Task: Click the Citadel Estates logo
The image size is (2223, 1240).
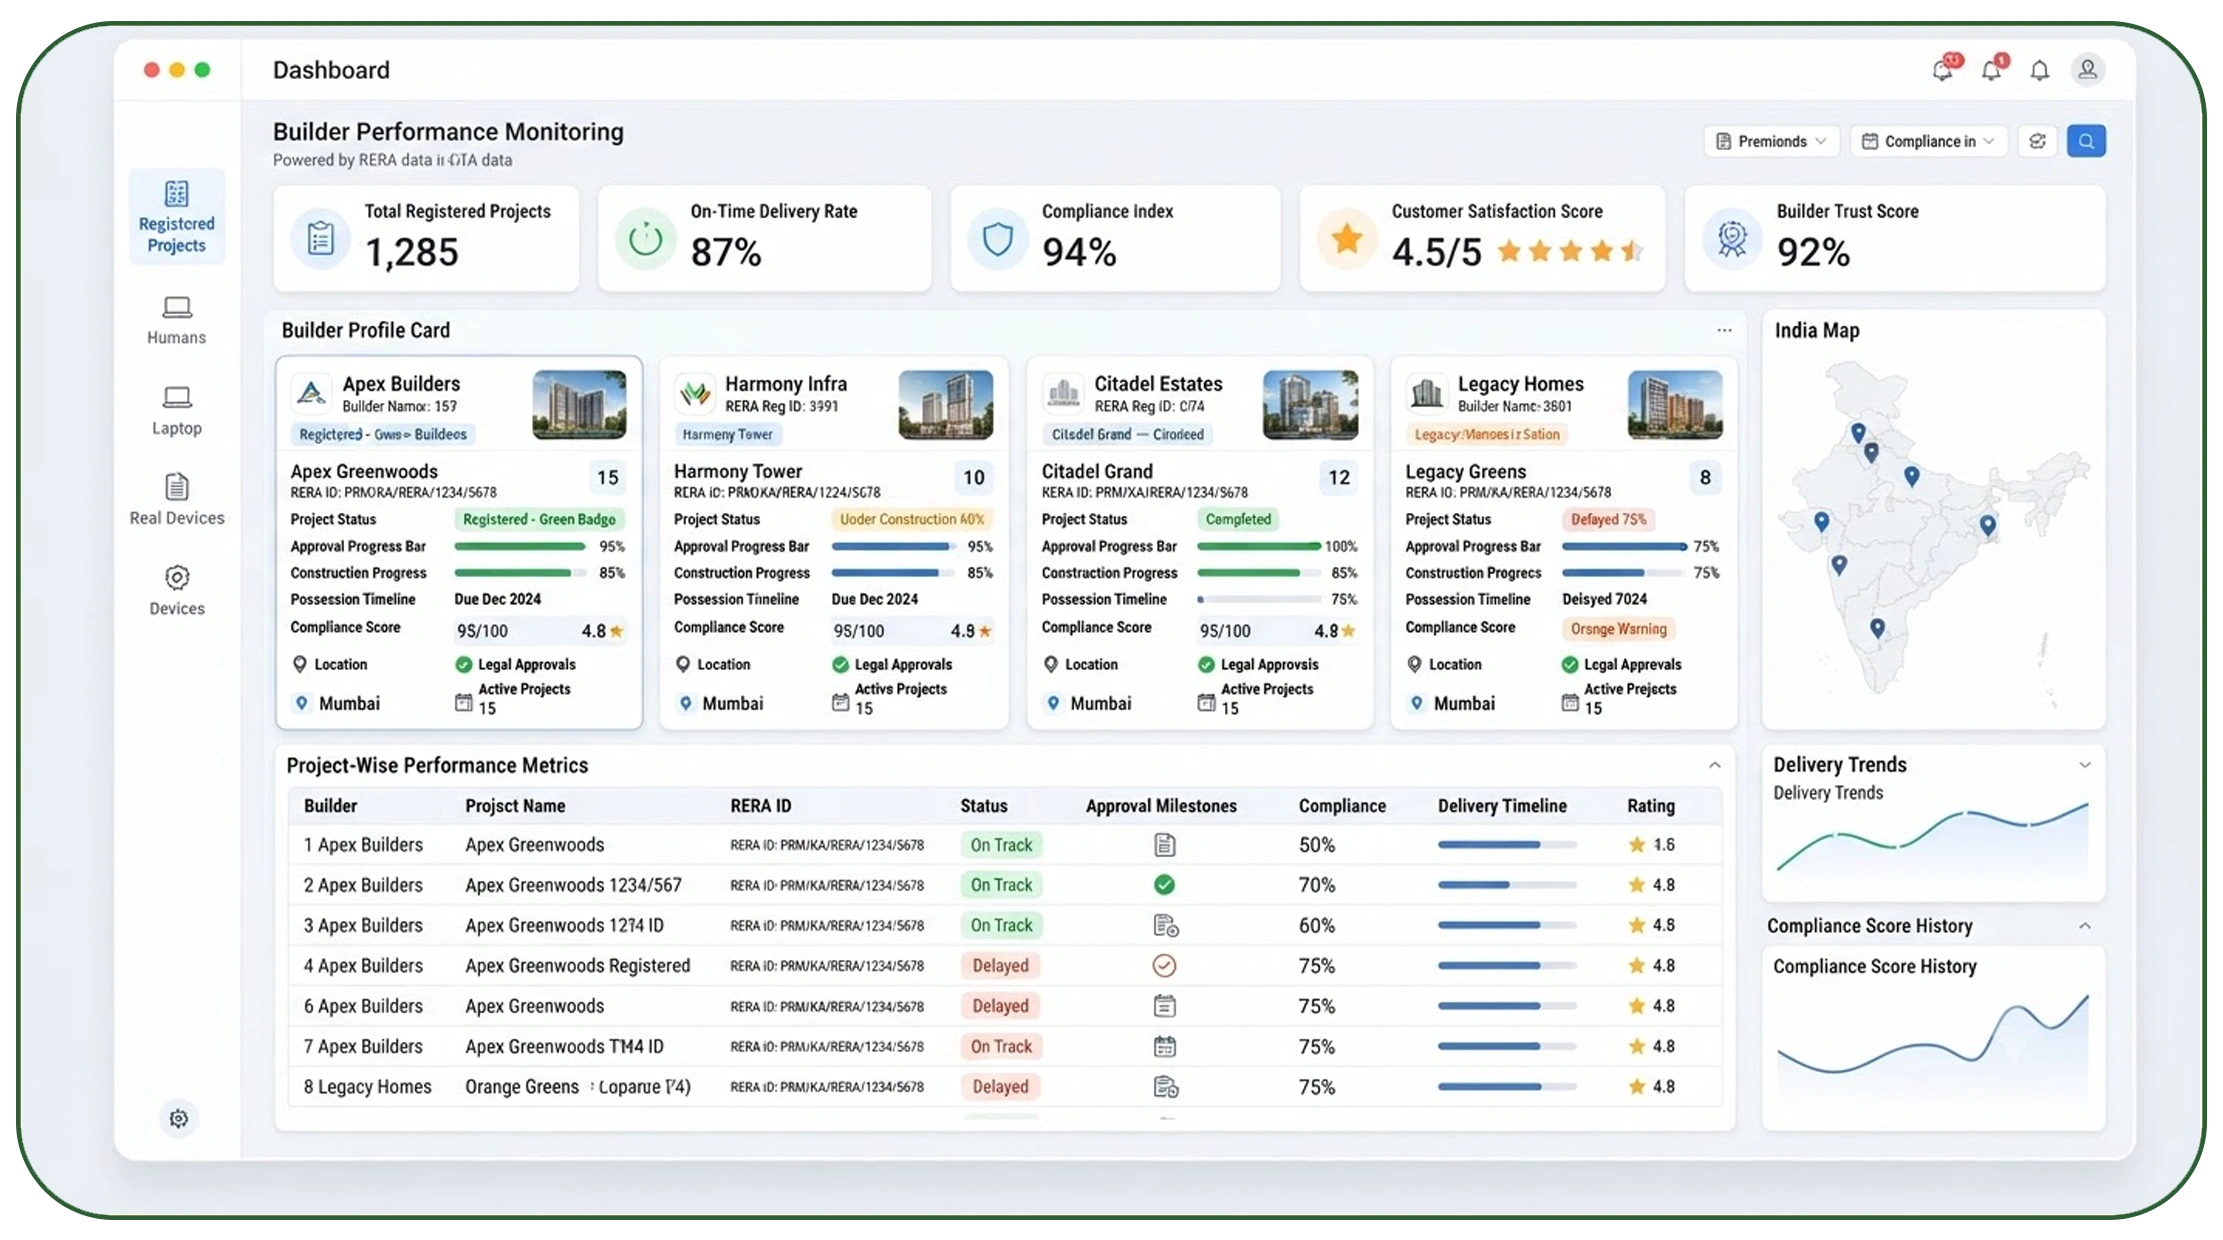Action: 1063,393
